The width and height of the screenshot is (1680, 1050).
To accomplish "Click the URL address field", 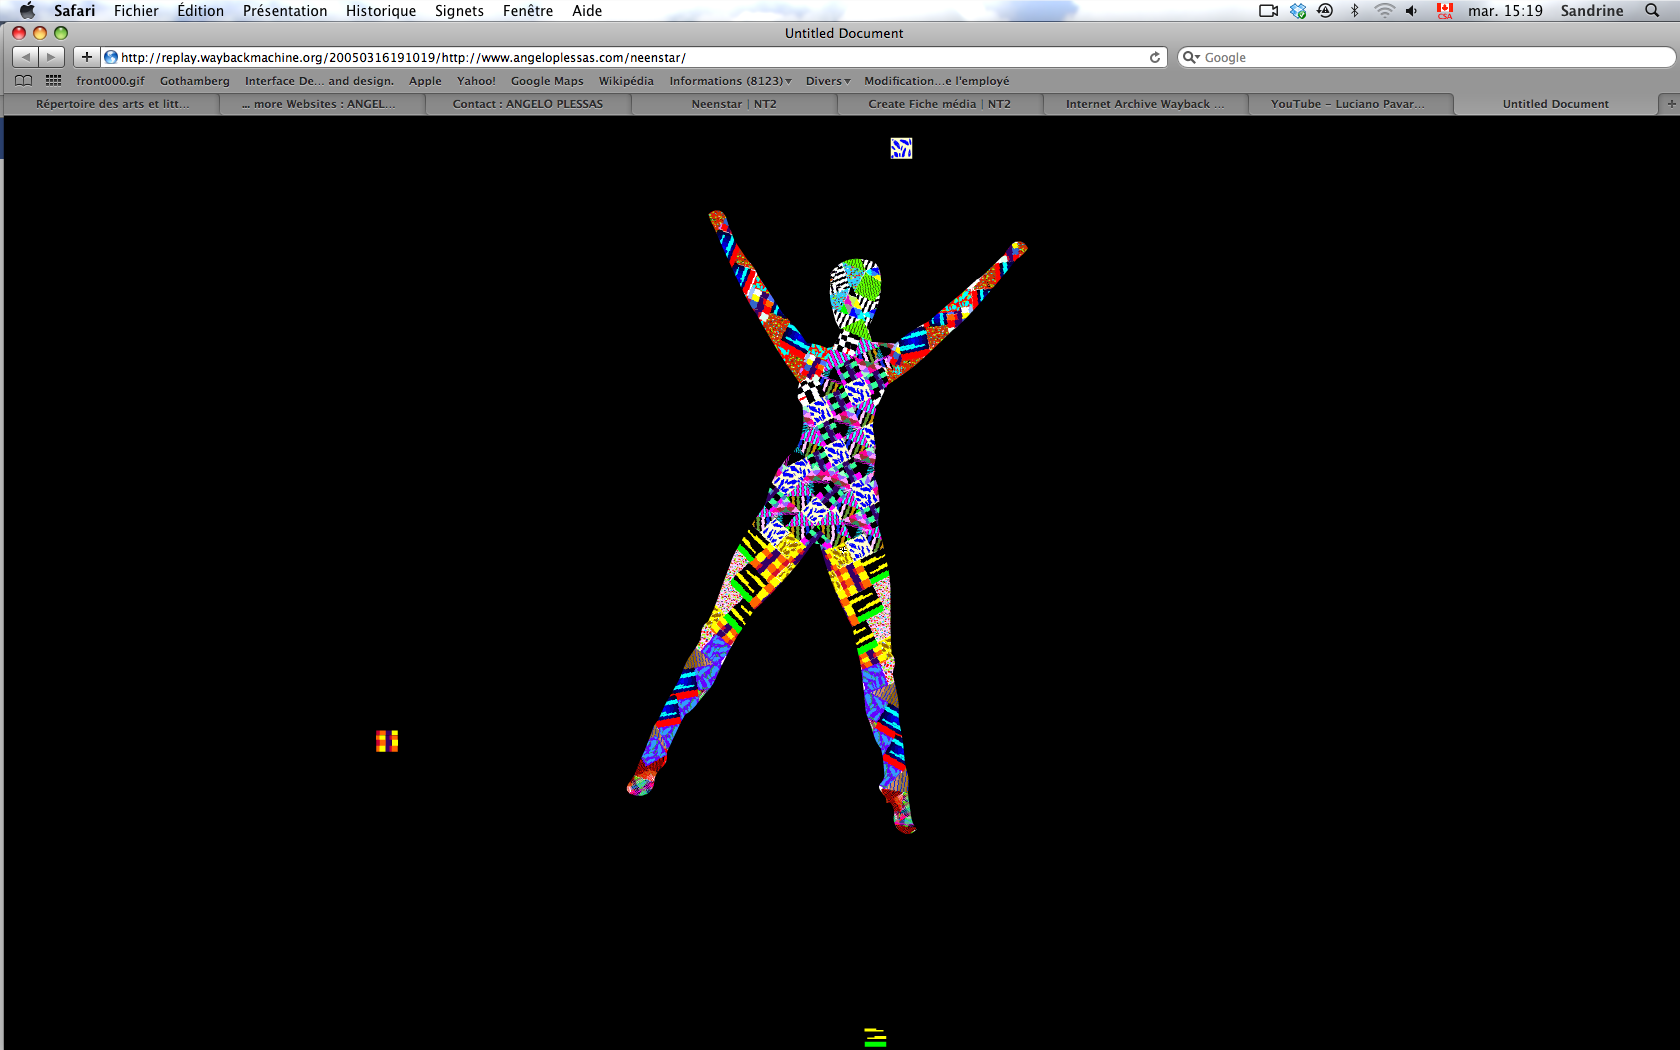I will pos(634,58).
